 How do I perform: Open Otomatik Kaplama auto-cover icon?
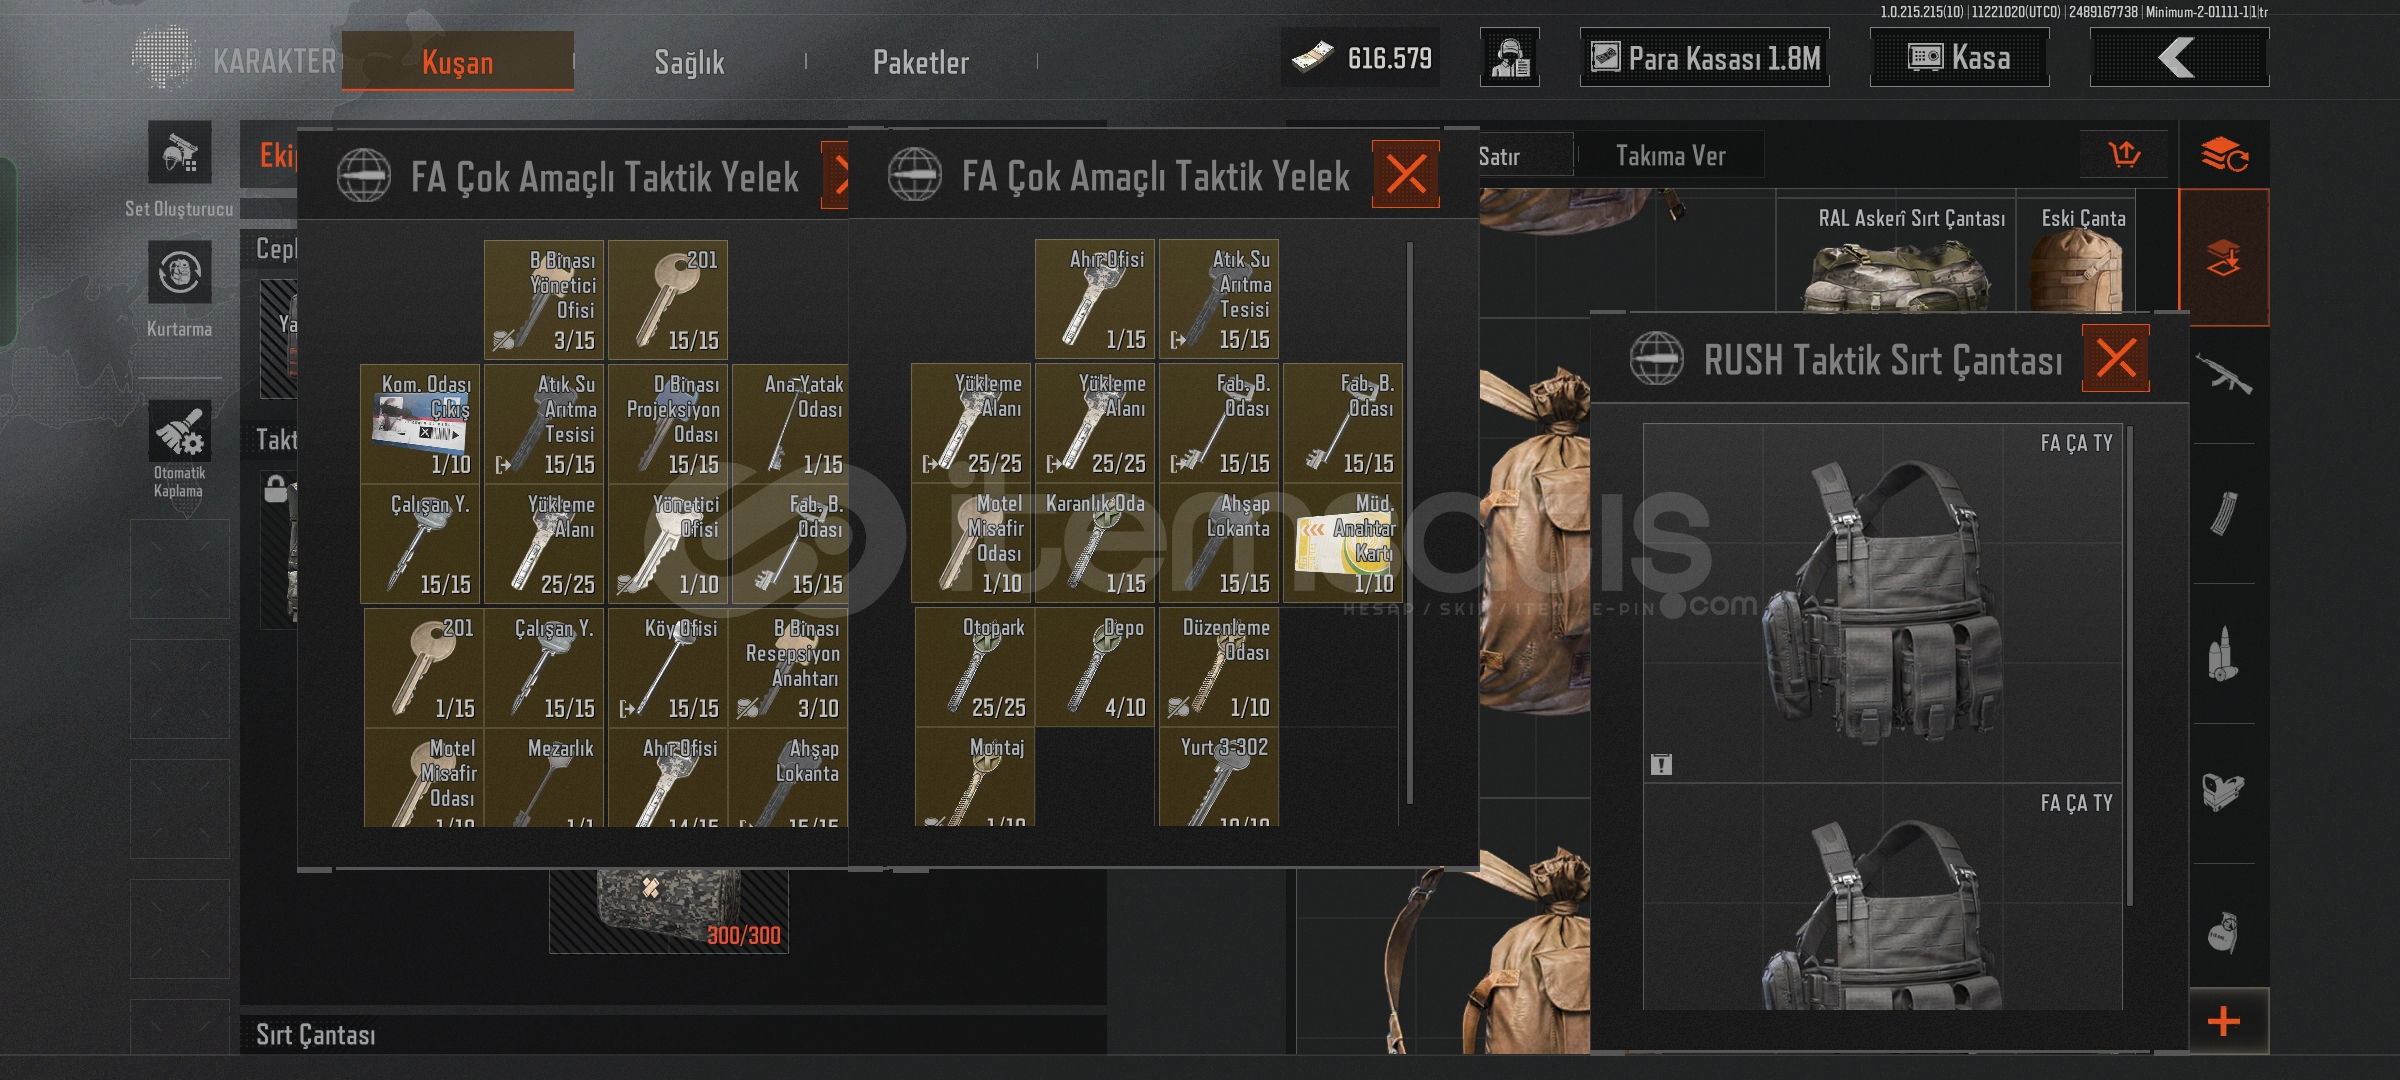180,432
